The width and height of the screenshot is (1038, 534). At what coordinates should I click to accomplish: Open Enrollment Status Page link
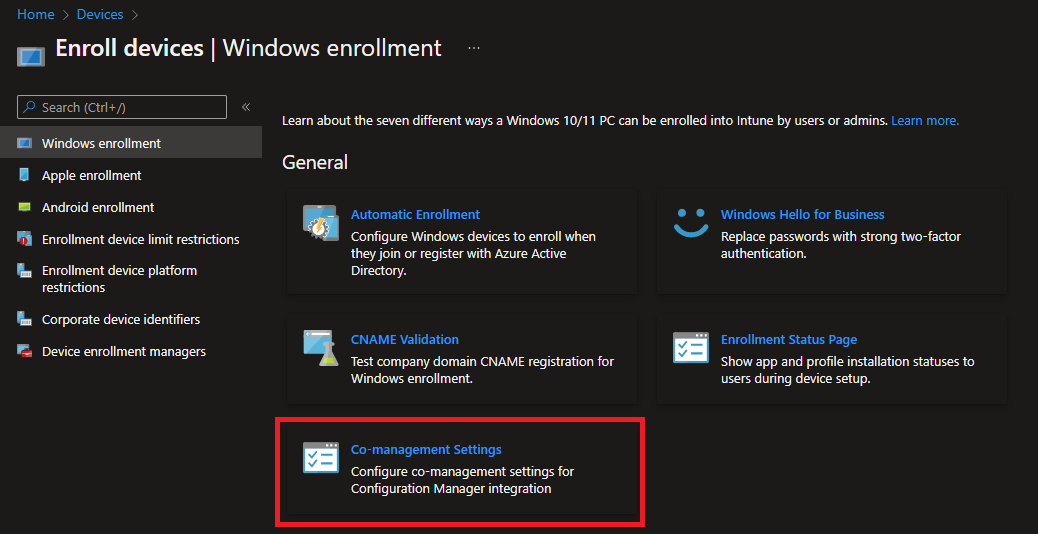(x=788, y=339)
